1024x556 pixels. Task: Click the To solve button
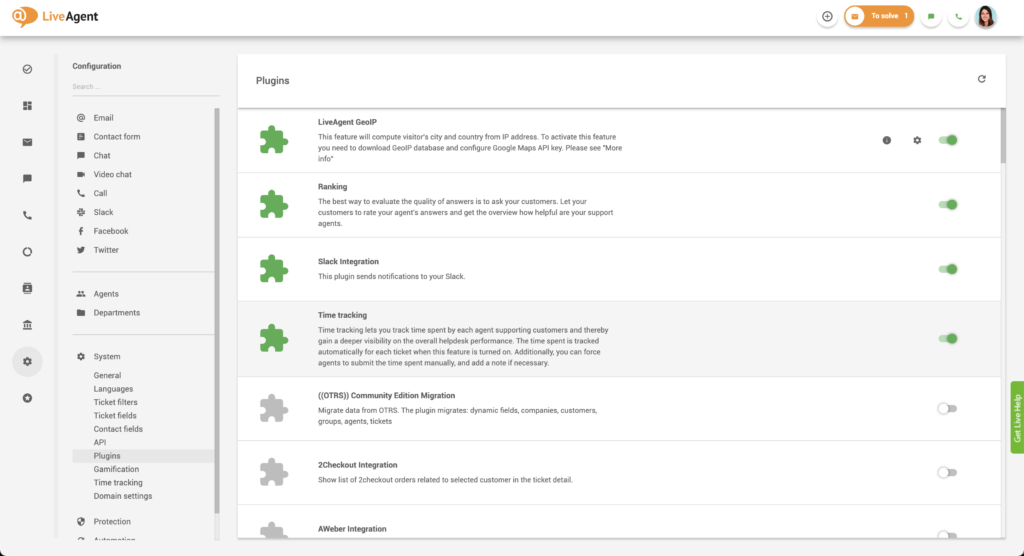tap(879, 16)
